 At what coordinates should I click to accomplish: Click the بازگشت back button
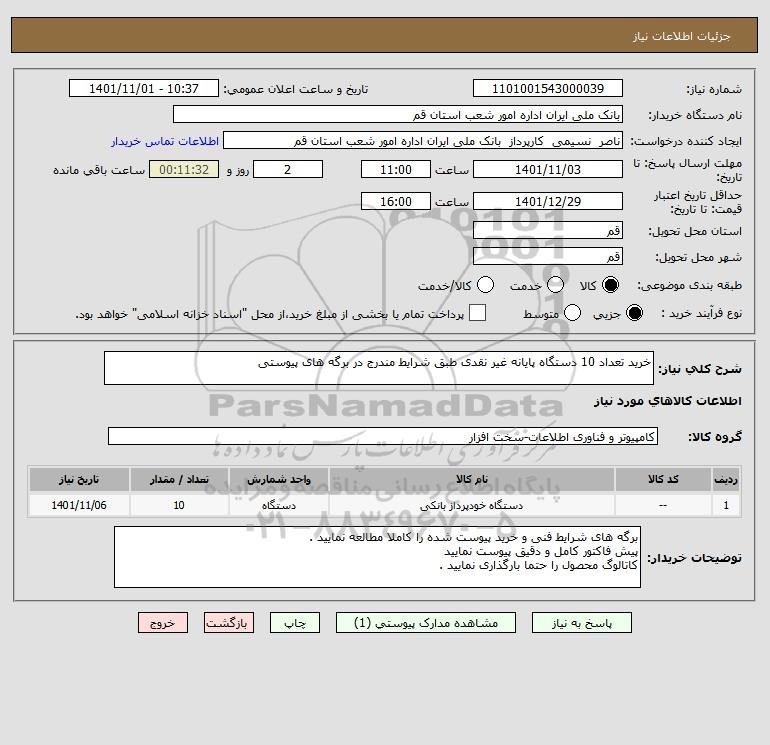click(x=229, y=623)
